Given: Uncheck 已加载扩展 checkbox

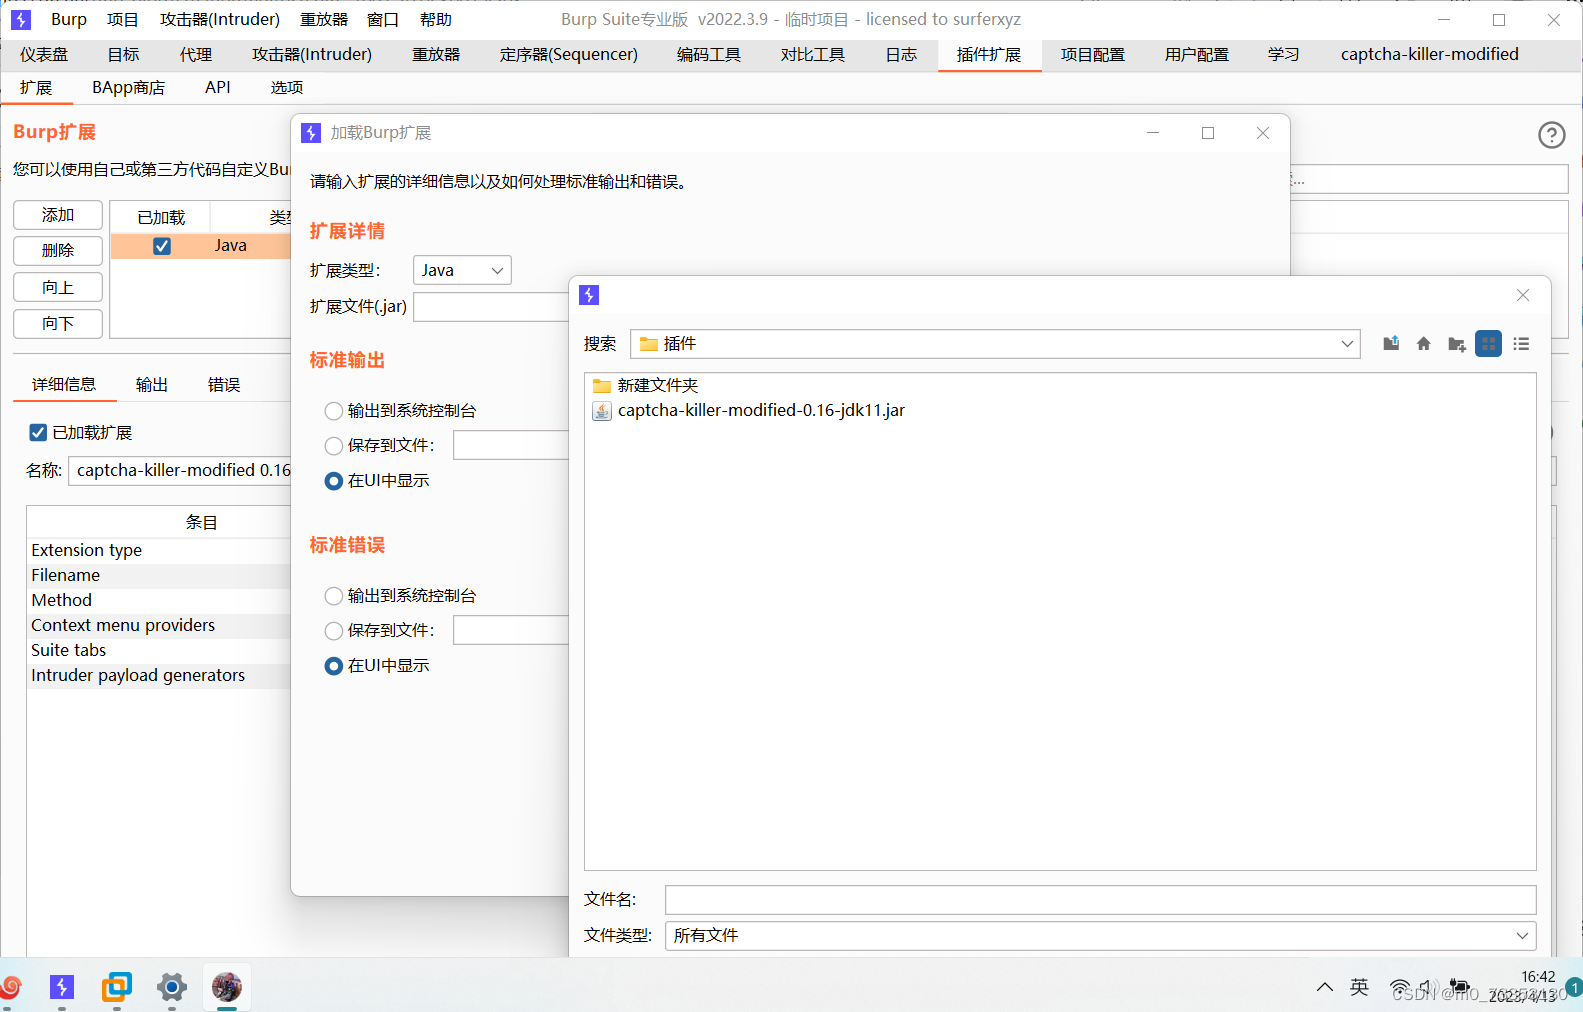Looking at the screenshot, I should (x=38, y=433).
